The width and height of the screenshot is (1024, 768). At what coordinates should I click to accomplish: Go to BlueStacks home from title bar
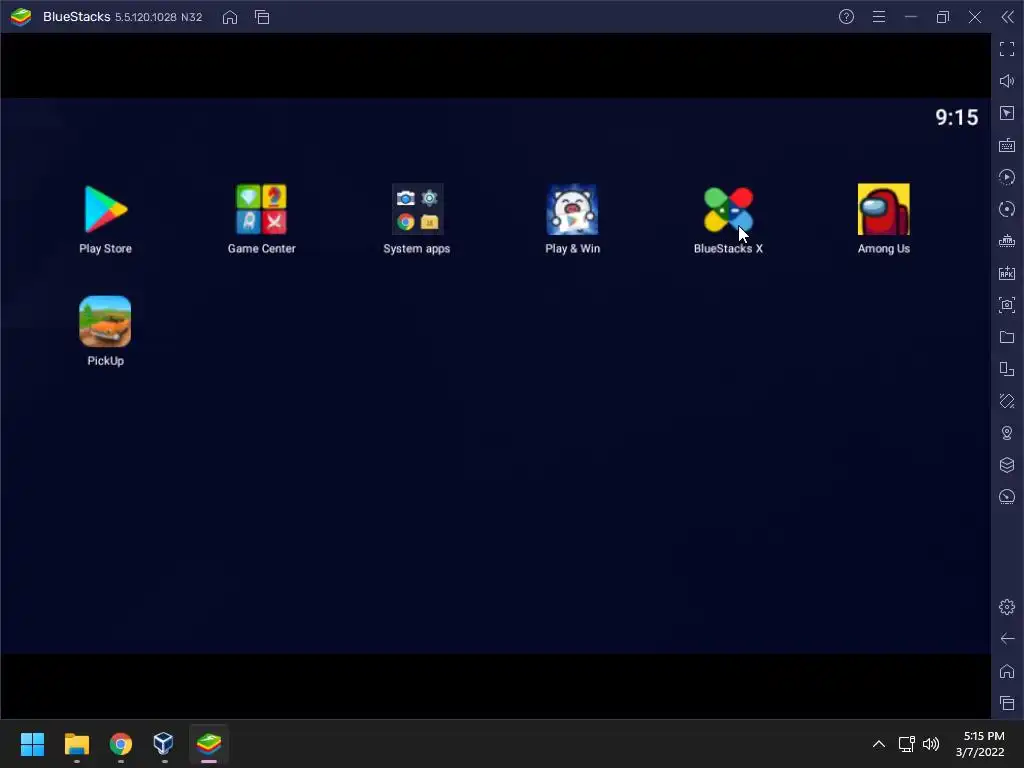coord(230,17)
